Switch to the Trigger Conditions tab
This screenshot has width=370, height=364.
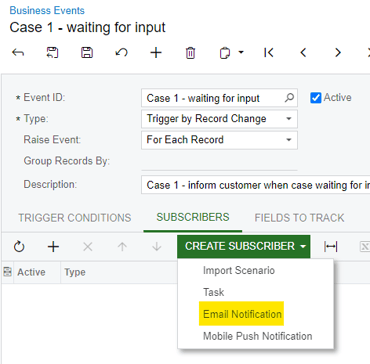coord(74,218)
